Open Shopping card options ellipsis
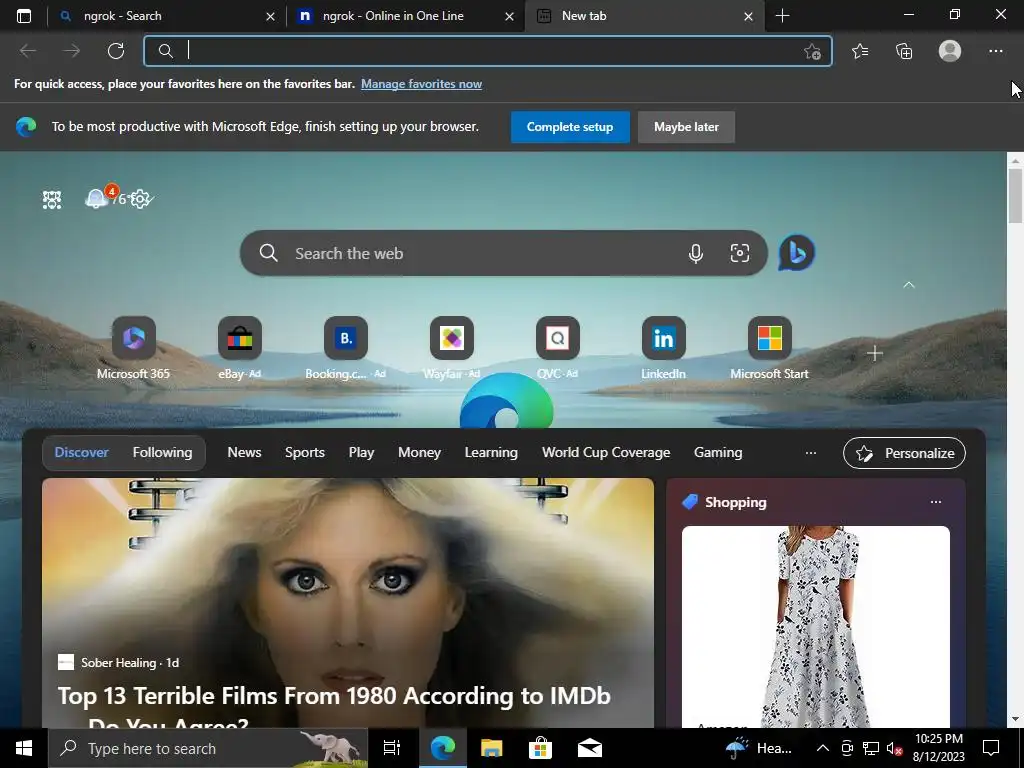The width and height of the screenshot is (1024, 768). pos(936,502)
